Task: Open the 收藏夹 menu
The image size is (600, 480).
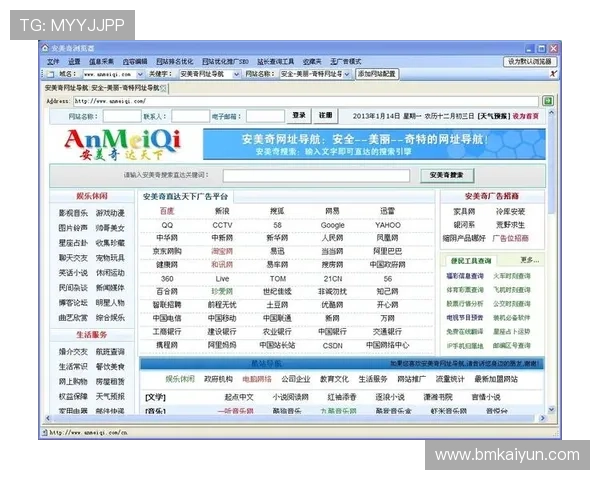Action: pyautogui.click(x=312, y=62)
